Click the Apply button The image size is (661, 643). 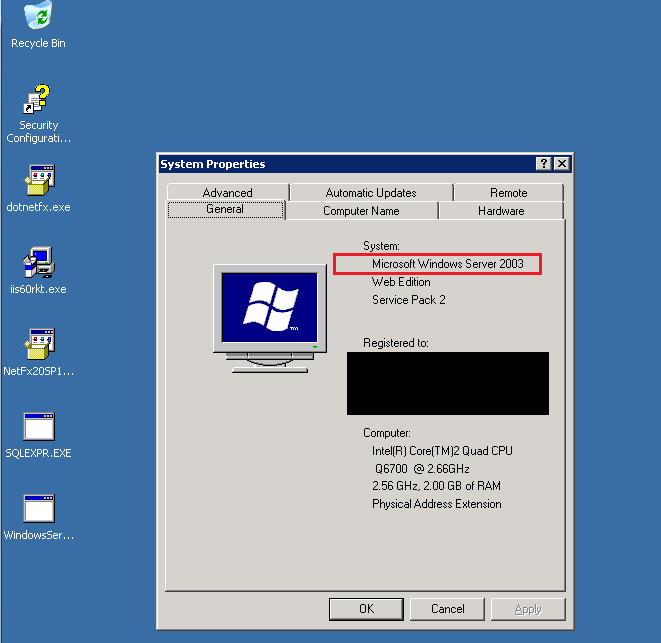[x=528, y=609]
